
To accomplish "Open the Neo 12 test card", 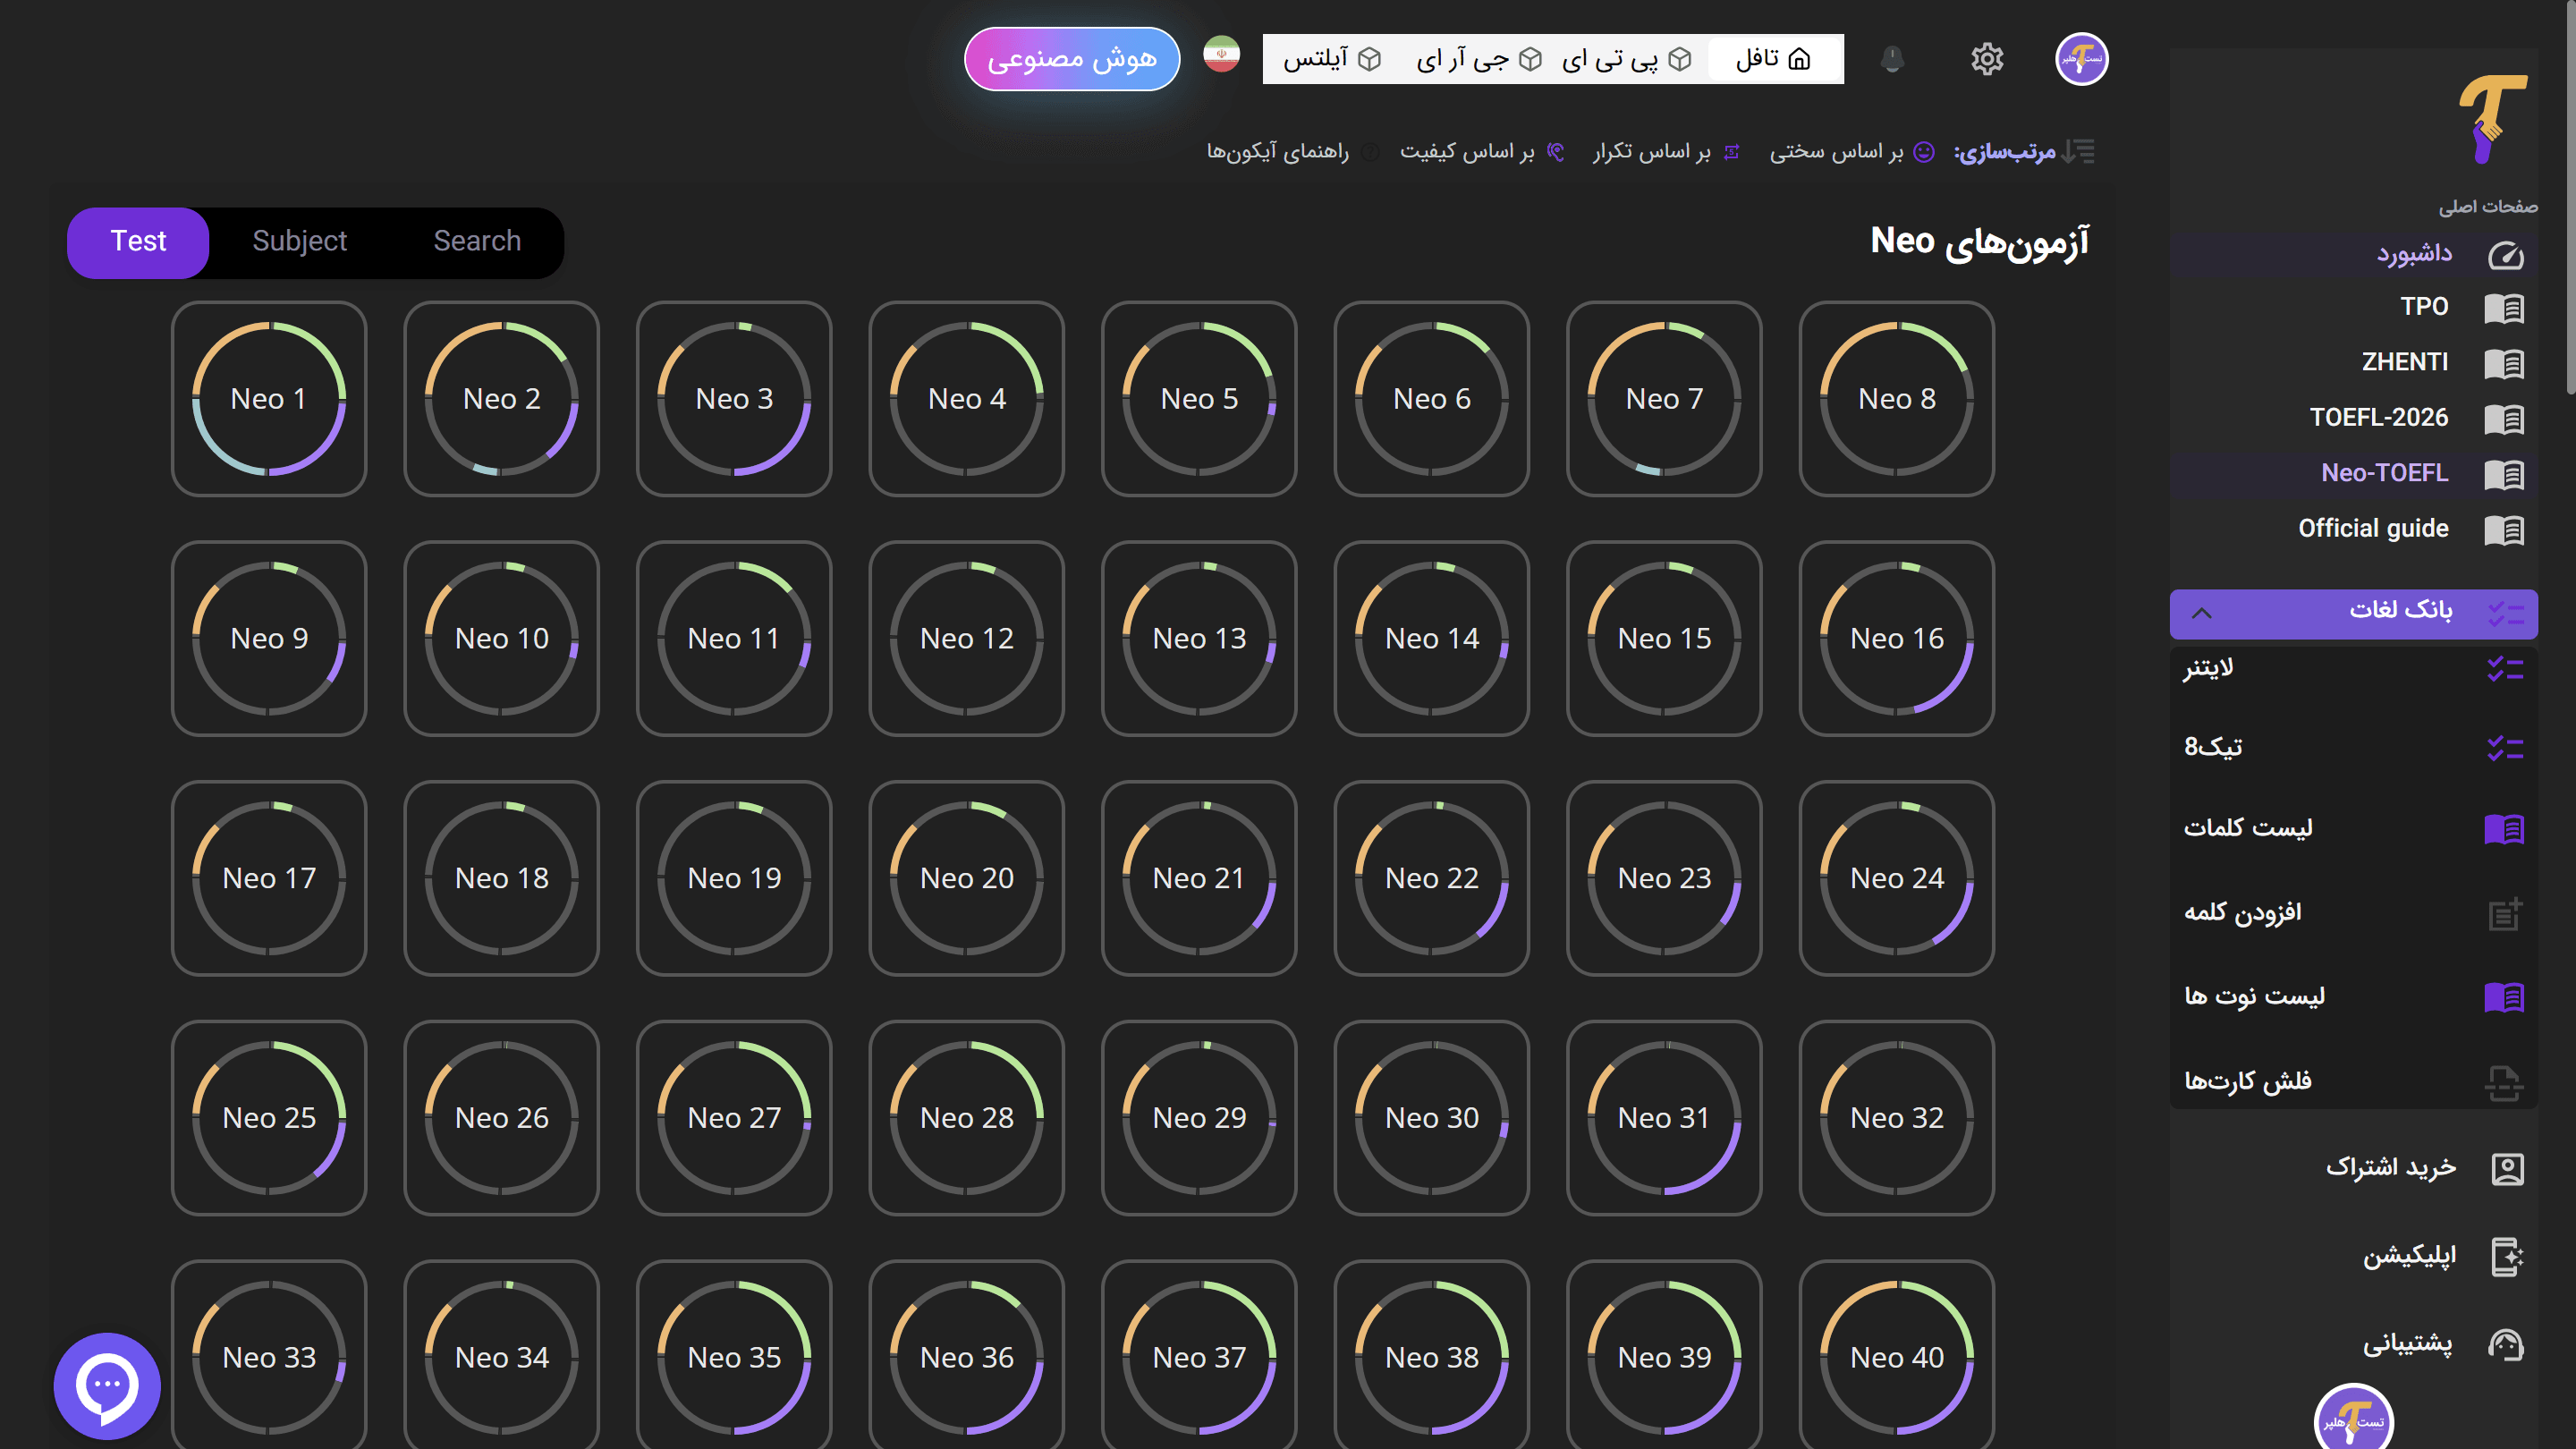I will (x=966, y=638).
